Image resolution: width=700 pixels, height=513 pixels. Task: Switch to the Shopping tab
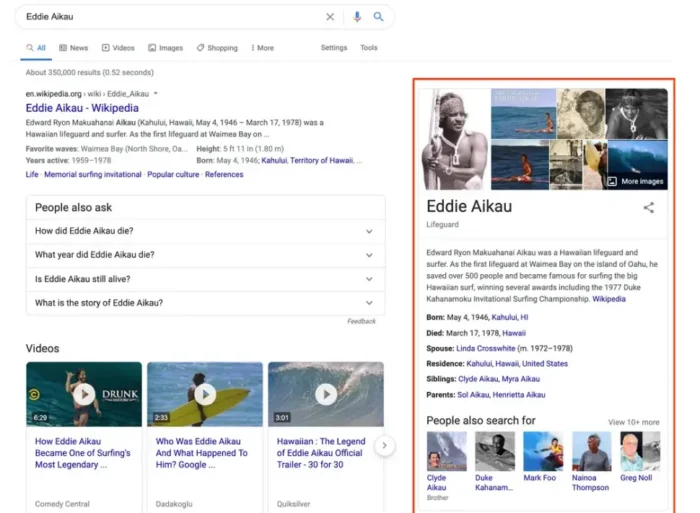(x=217, y=48)
